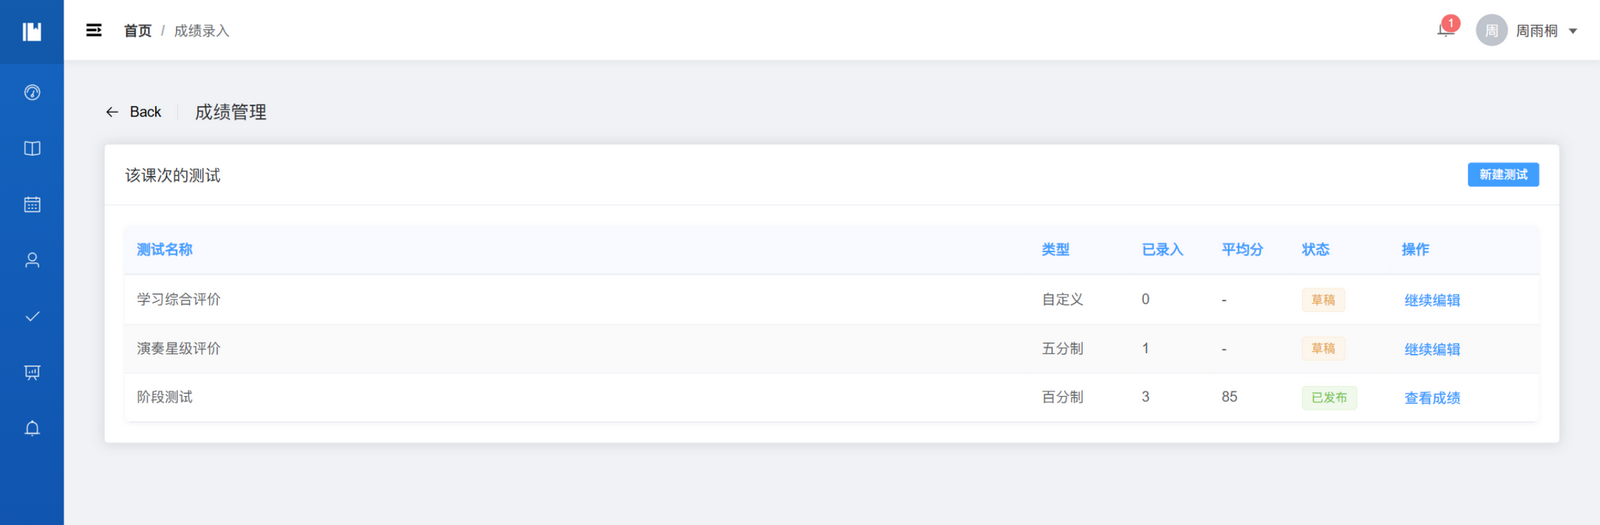Expand the 周雨桐 user dropdown arrow
The width and height of the screenshot is (1600, 525).
[1573, 31]
